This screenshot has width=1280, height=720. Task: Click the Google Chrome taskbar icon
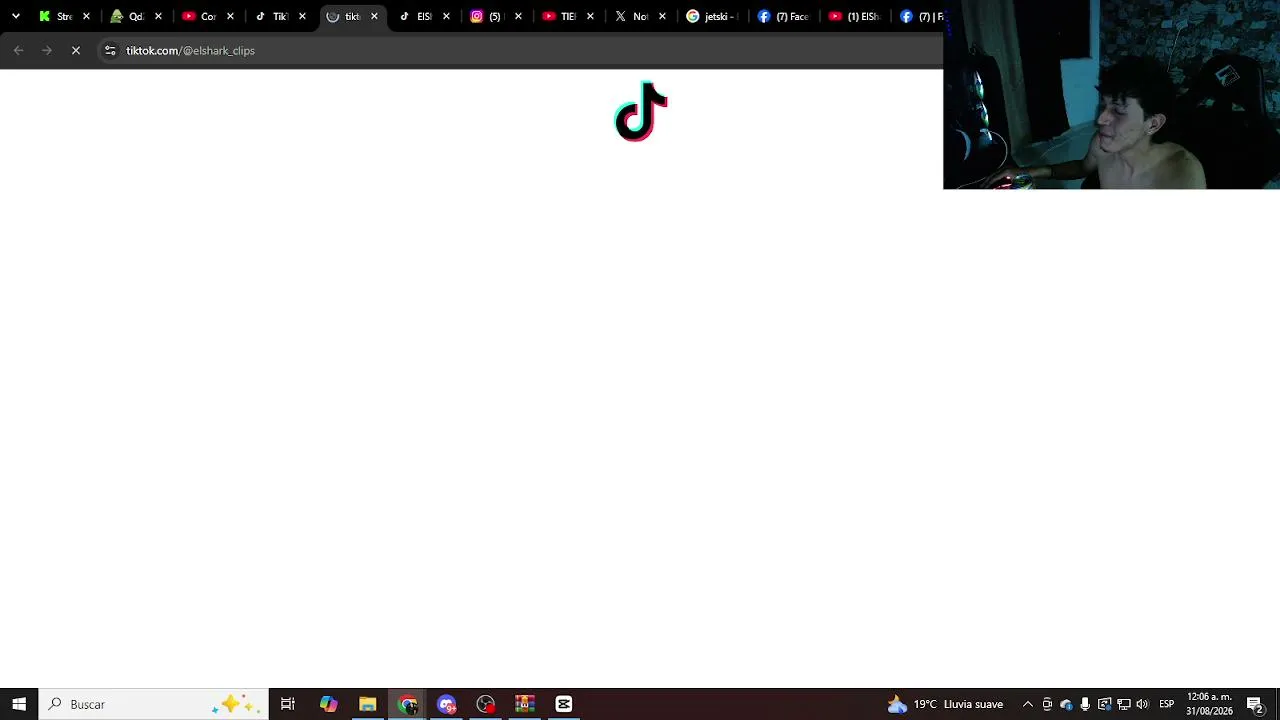pos(407,704)
